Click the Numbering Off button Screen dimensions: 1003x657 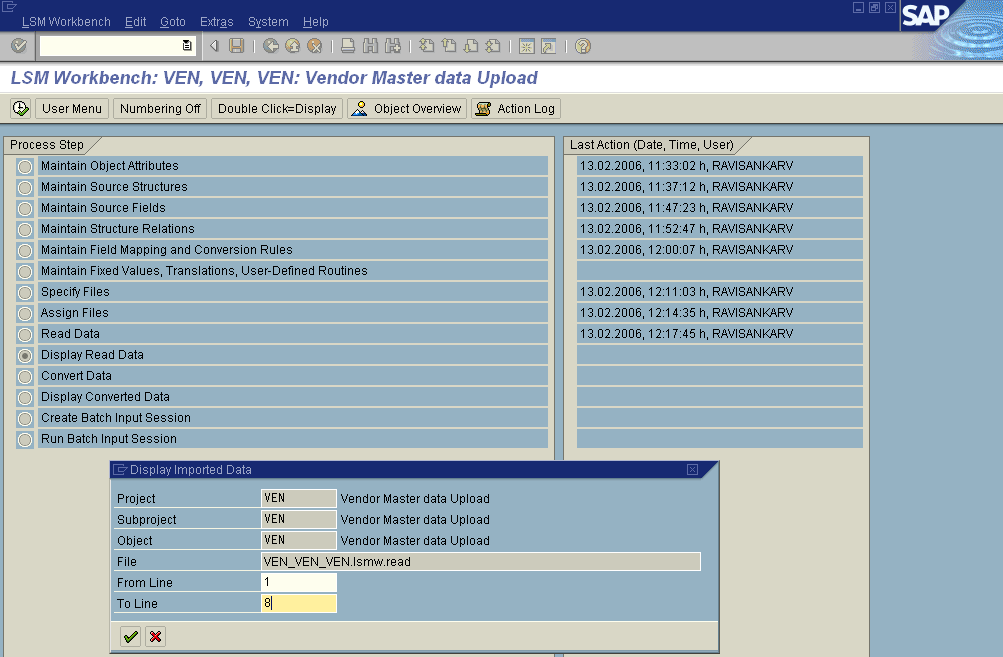point(159,108)
